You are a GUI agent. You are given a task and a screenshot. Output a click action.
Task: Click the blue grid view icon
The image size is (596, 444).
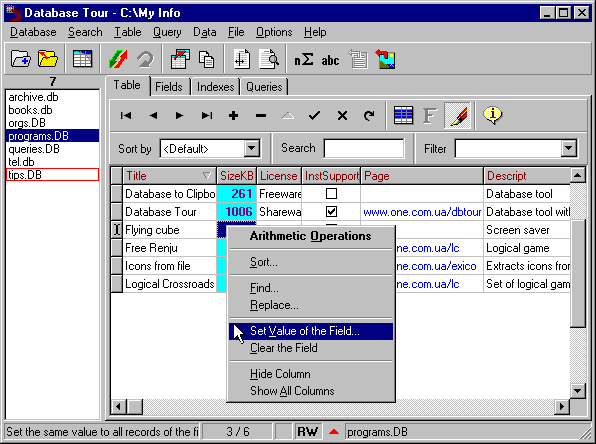pos(403,115)
